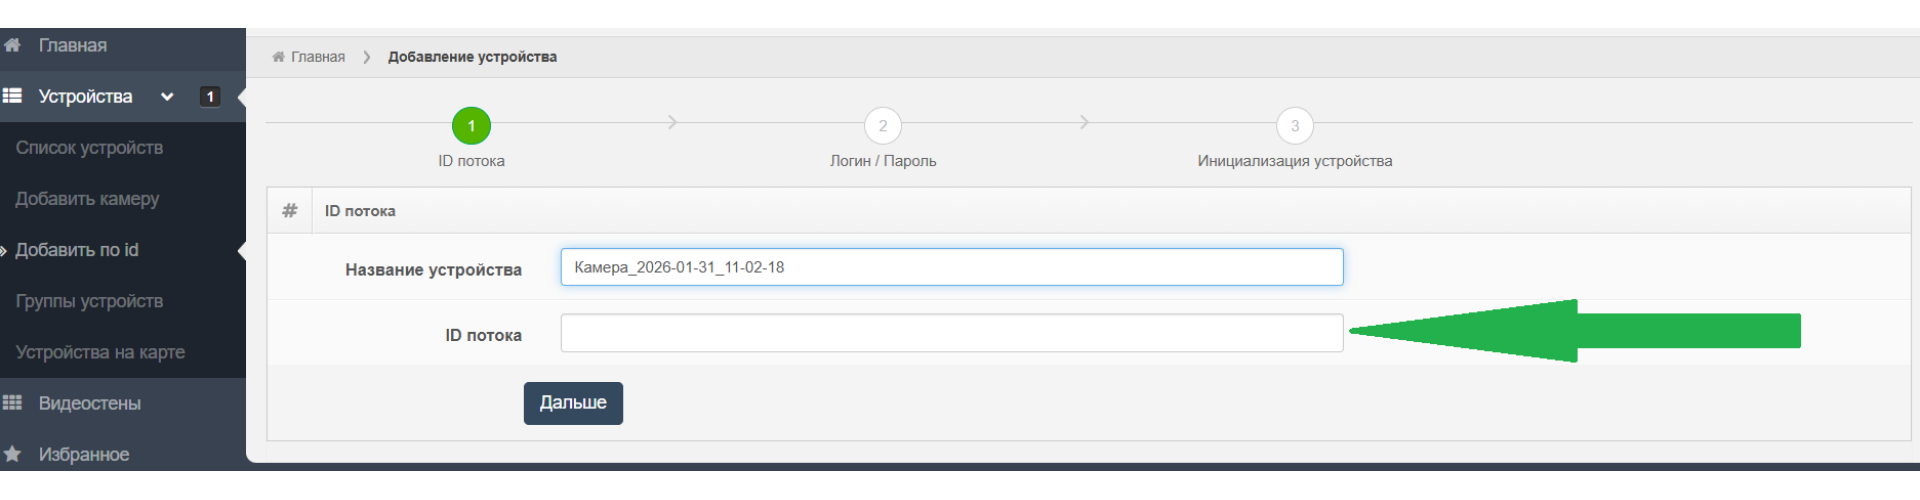The image size is (1920, 500).
Task: Choose Добавить по id in the sidebar
Action: (x=77, y=250)
